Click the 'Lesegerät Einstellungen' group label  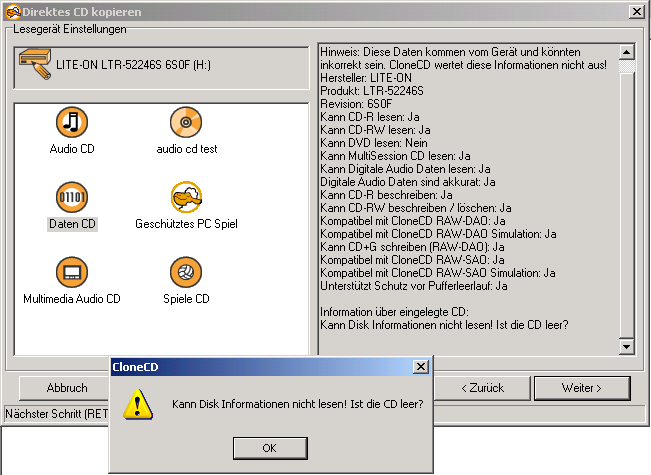coord(69,29)
